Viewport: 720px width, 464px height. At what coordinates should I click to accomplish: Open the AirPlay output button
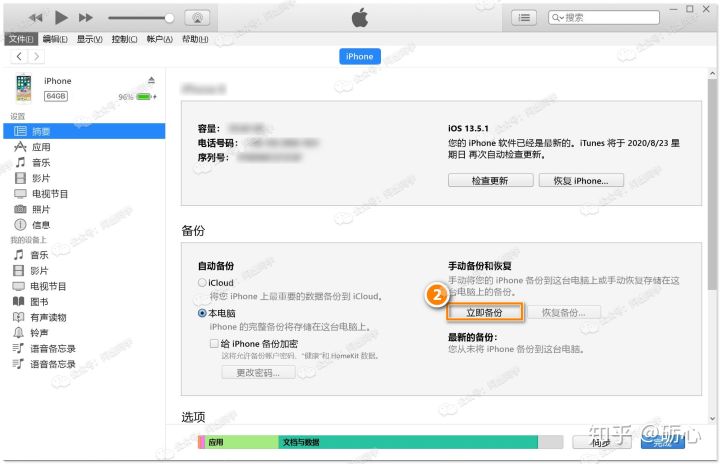coord(197,18)
